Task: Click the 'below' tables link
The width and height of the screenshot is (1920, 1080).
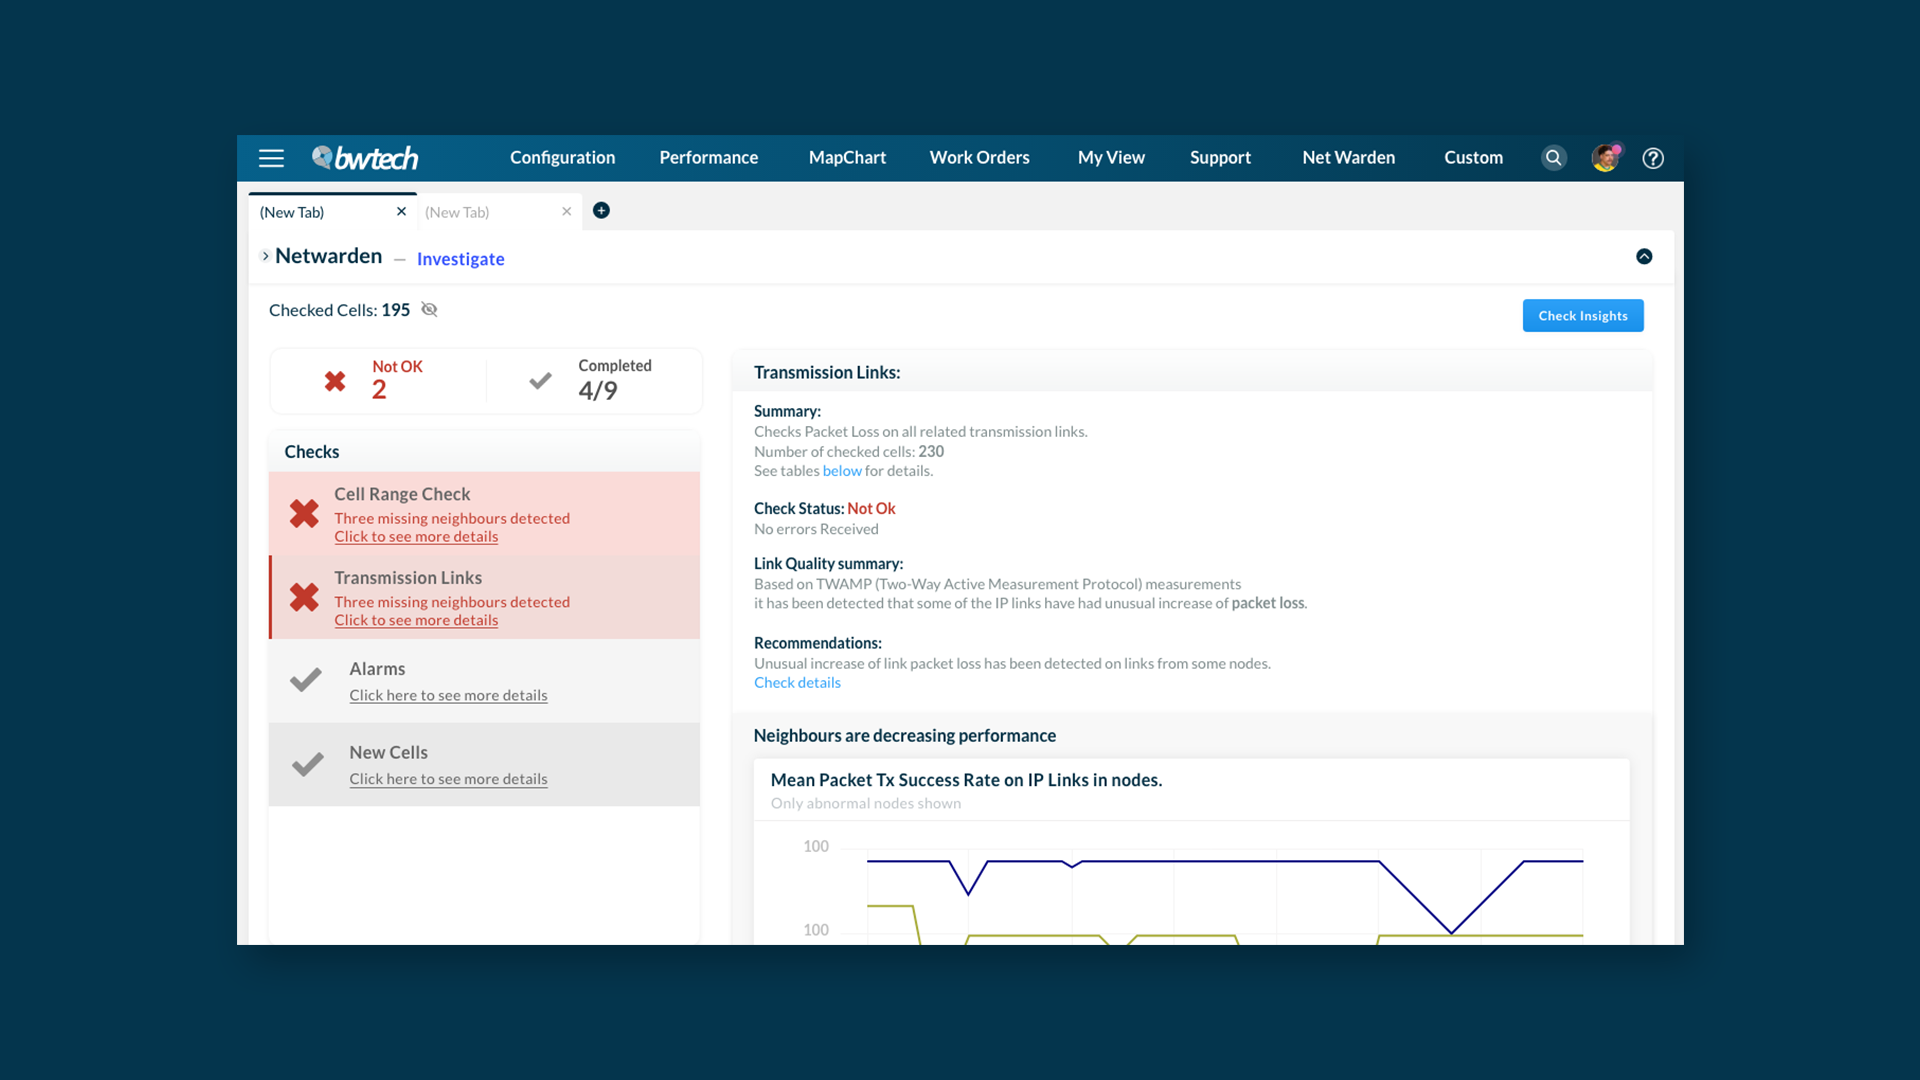Action: (x=841, y=471)
